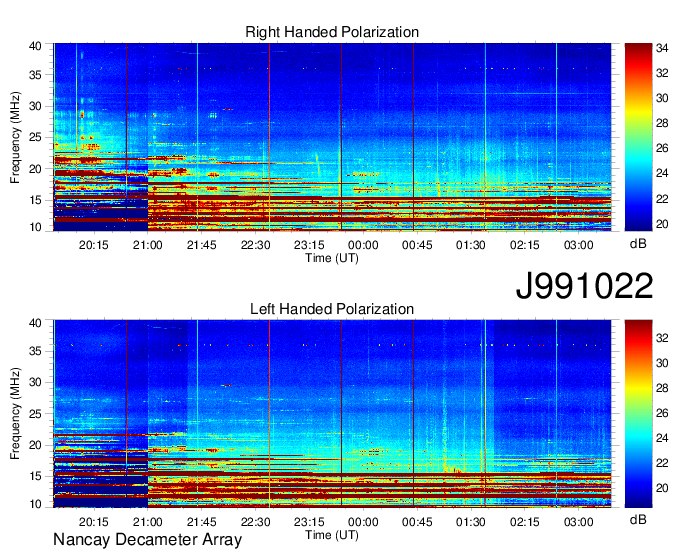Click the bottom plot's "Frequency (MHz)" axis label

click(15, 414)
